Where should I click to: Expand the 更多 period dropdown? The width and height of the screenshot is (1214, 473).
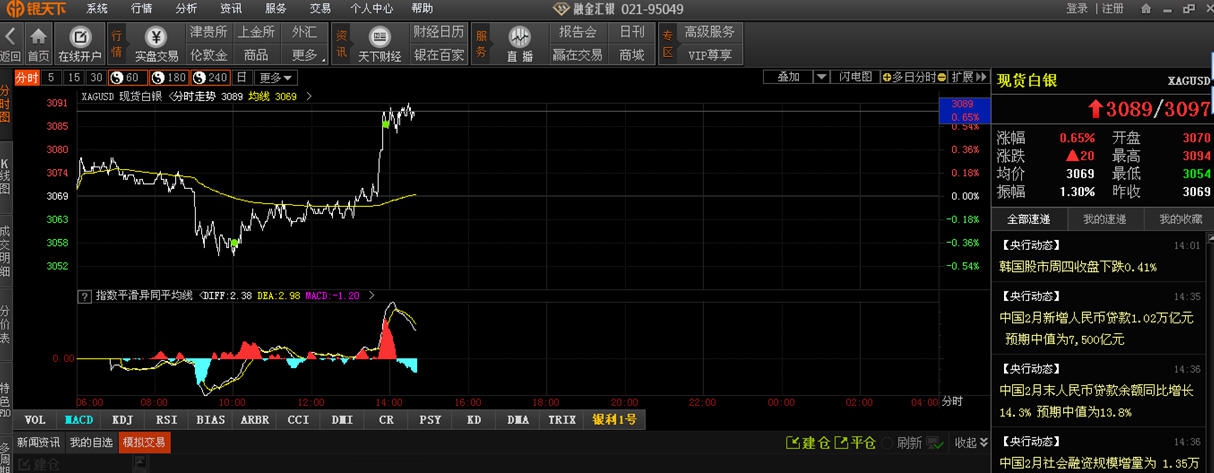coord(276,77)
